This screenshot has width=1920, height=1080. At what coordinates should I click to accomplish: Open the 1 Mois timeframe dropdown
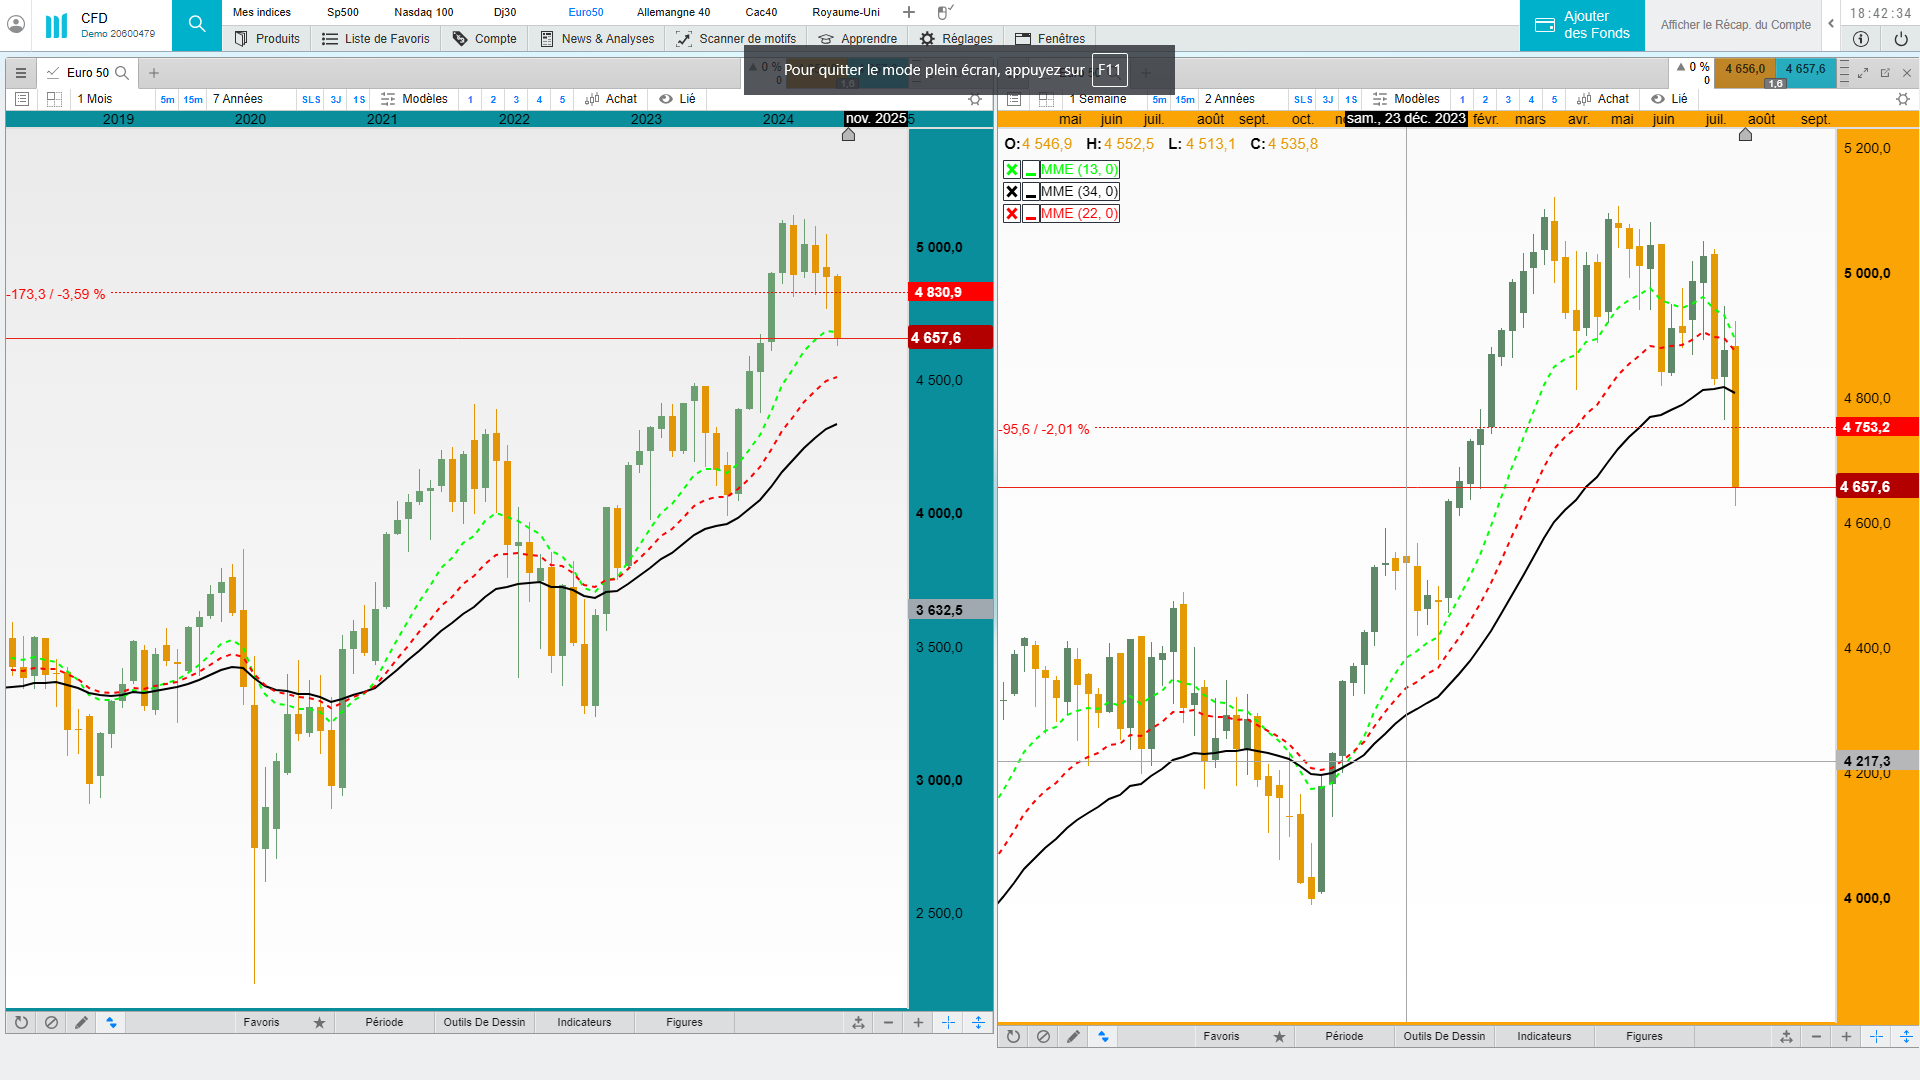click(x=96, y=99)
